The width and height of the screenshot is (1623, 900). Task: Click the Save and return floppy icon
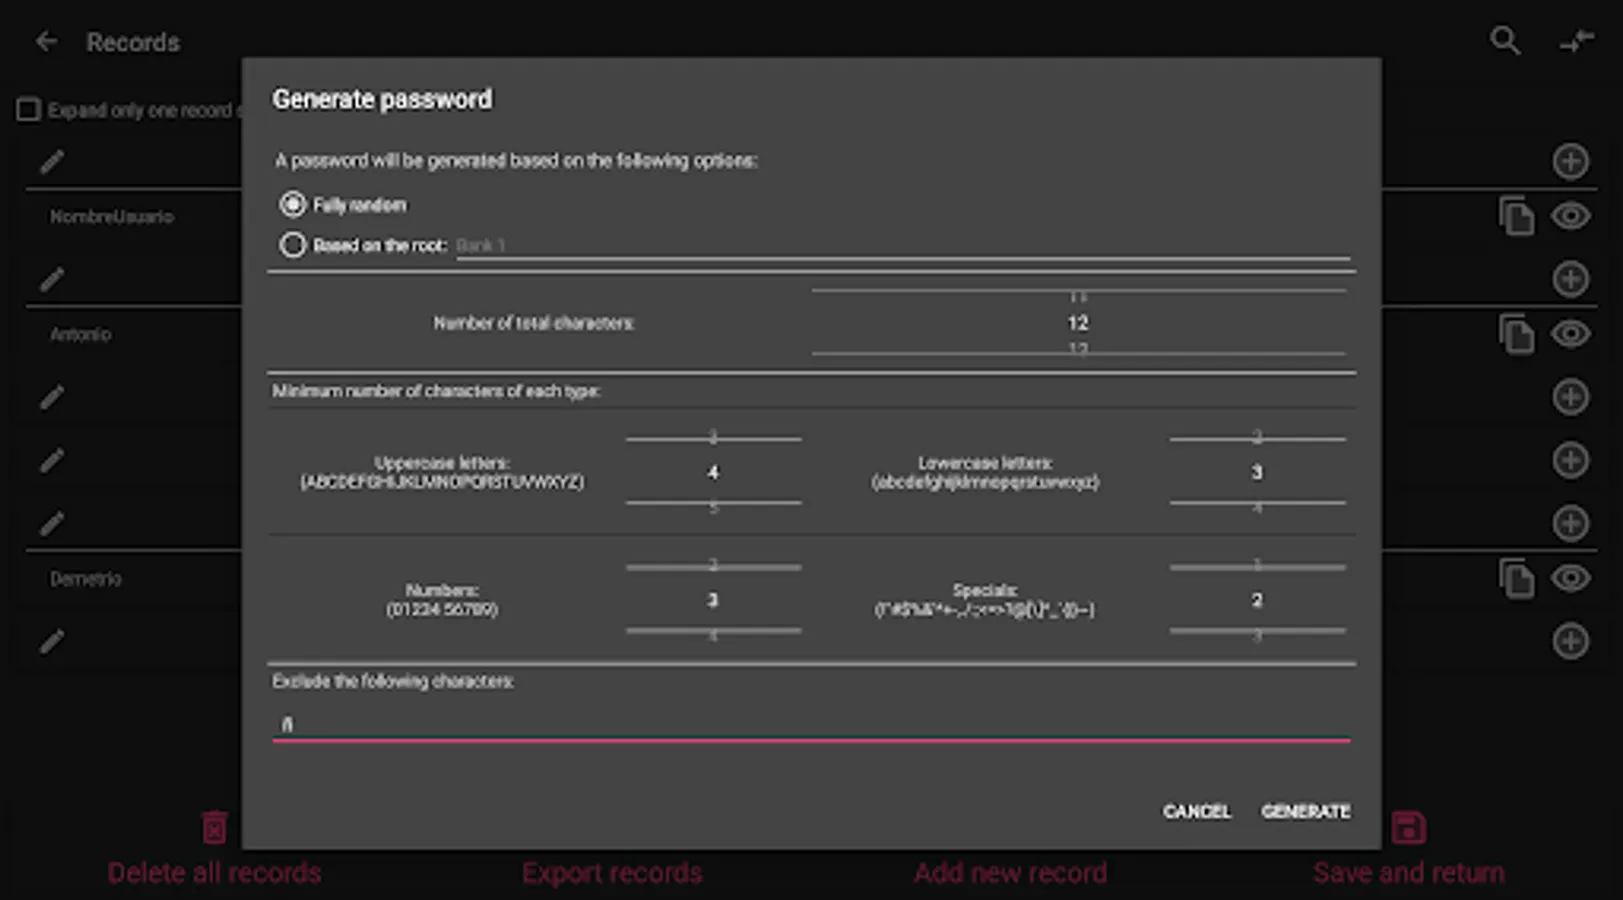pos(1408,828)
